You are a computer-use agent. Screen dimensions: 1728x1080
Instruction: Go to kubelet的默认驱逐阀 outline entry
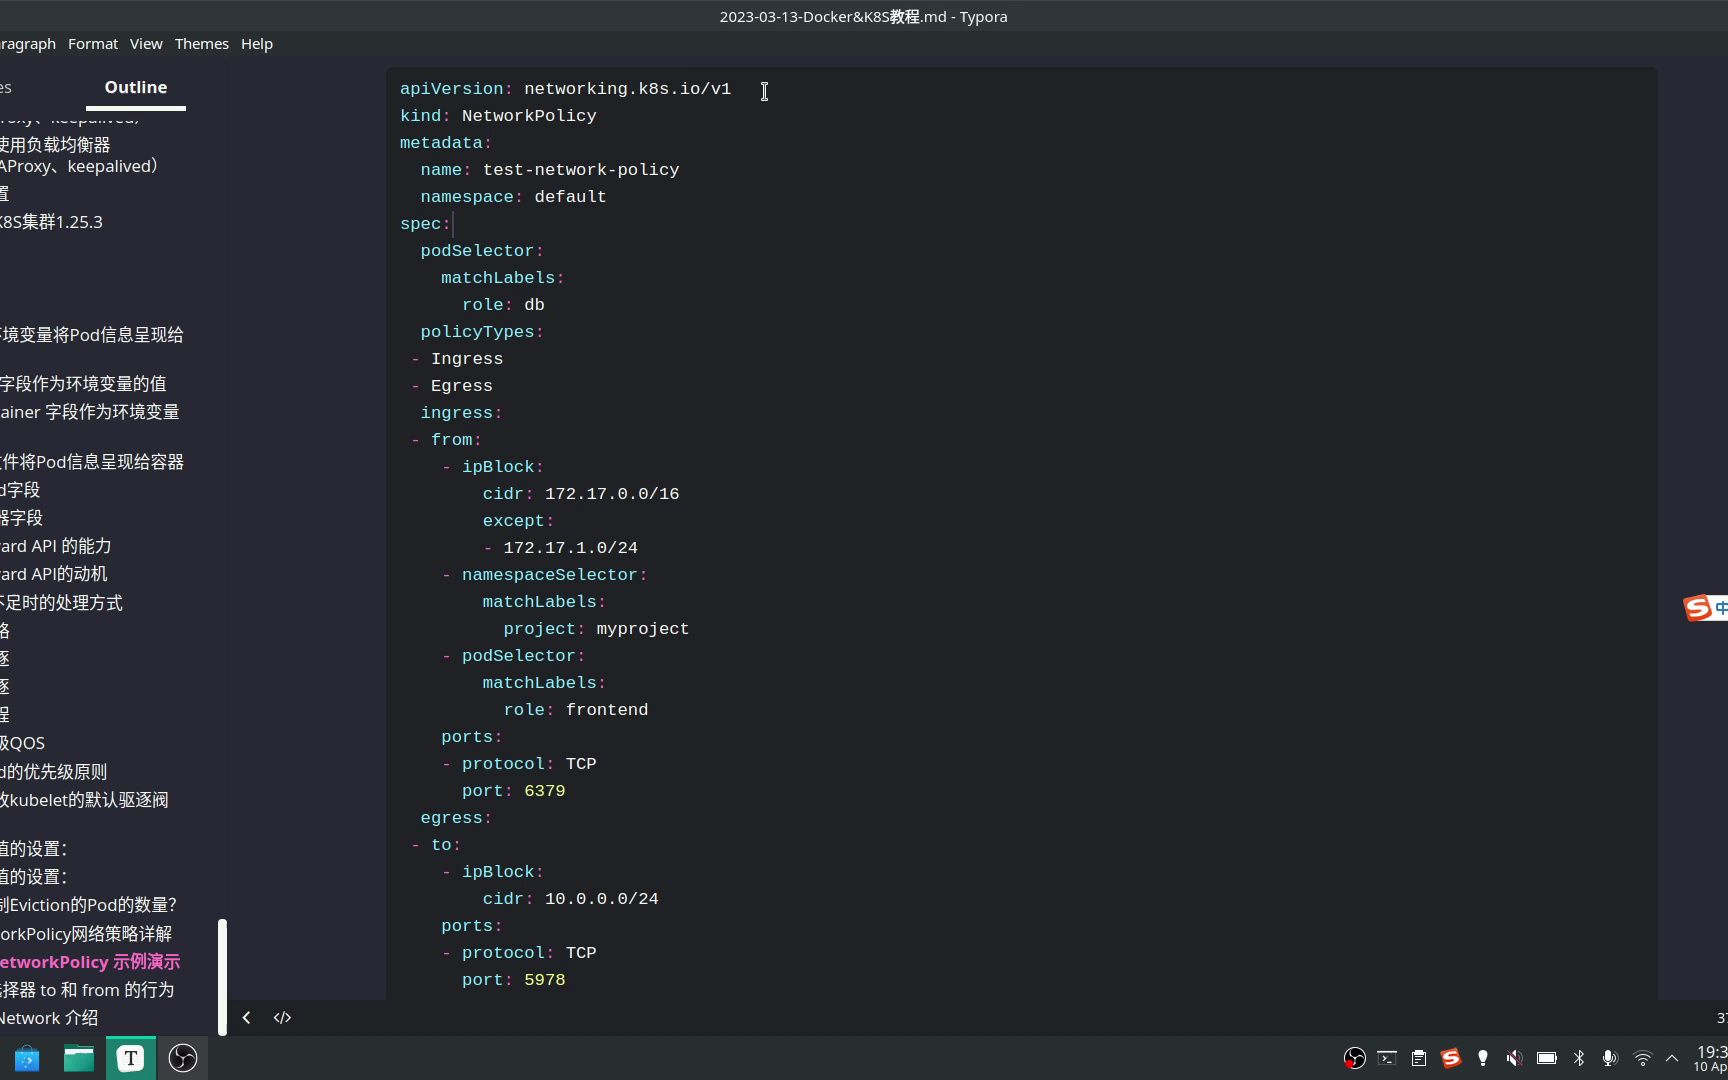coord(84,800)
